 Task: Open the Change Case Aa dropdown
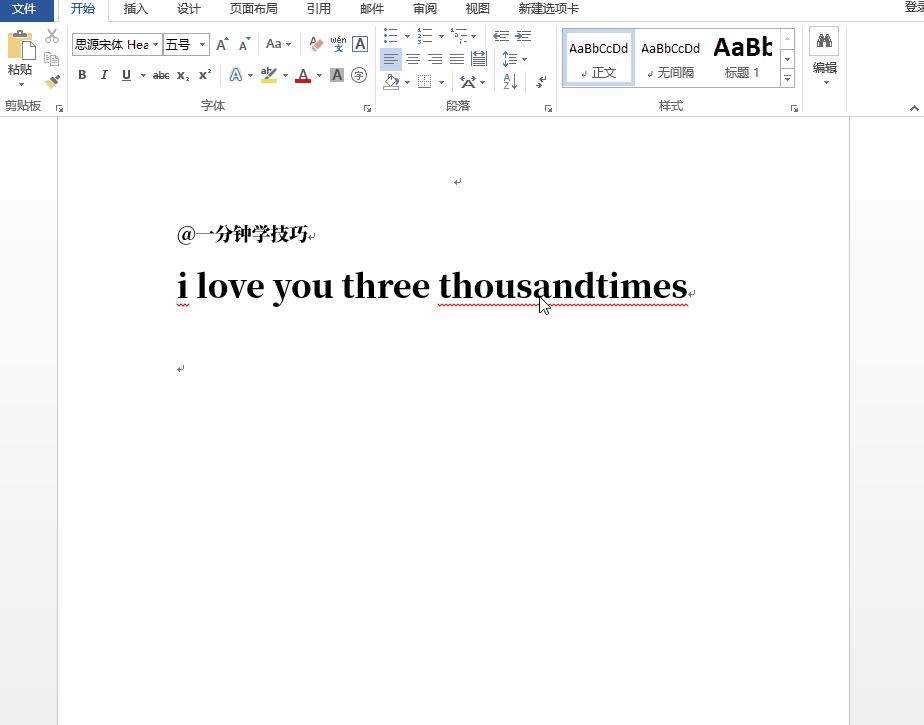(278, 44)
